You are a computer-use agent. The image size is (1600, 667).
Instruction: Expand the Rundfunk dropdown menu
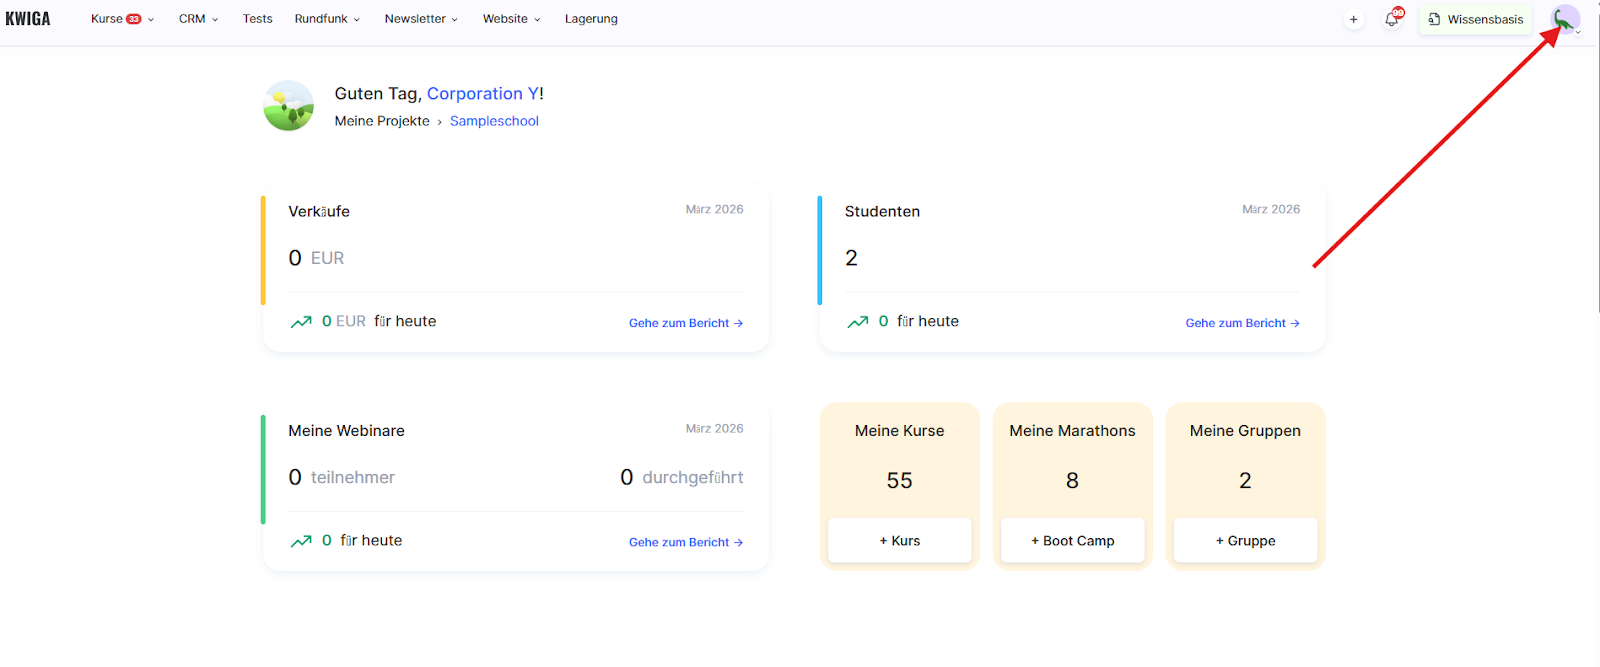click(327, 19)
